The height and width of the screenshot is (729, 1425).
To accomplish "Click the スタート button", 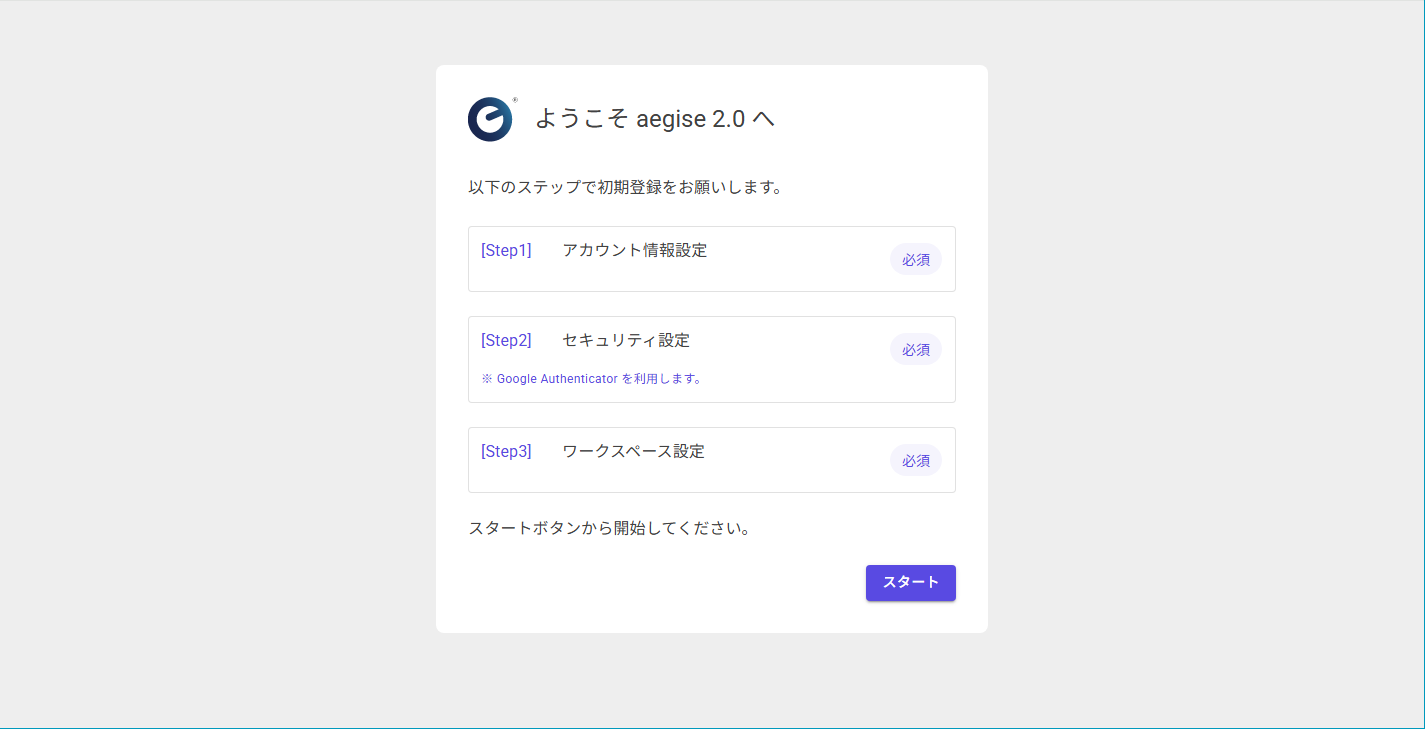I will pos(910,583).
